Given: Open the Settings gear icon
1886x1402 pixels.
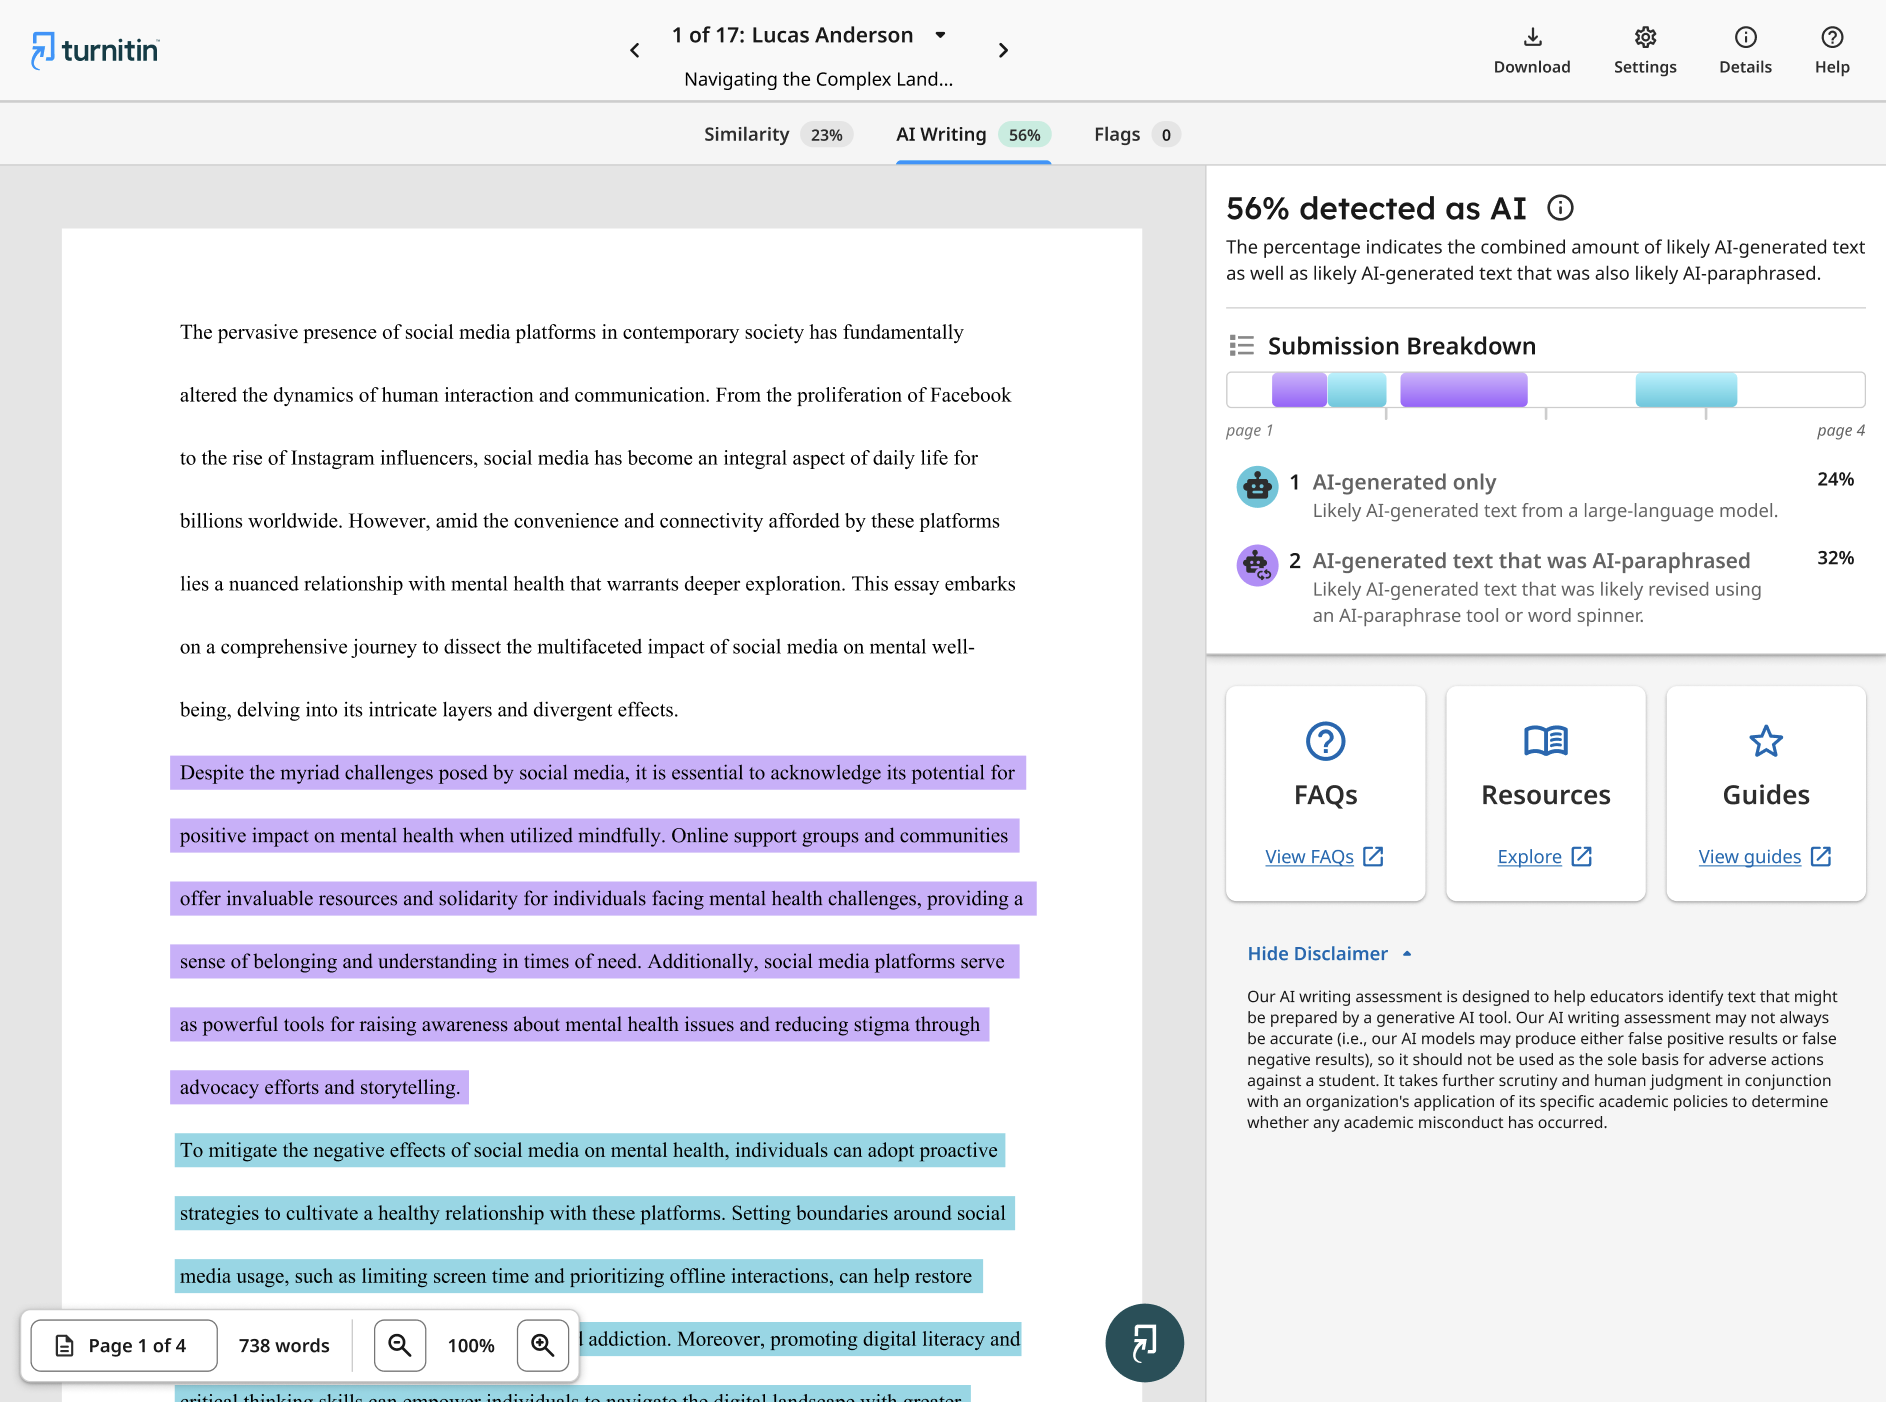Looking at the screenshot, I should (1645, 37).
